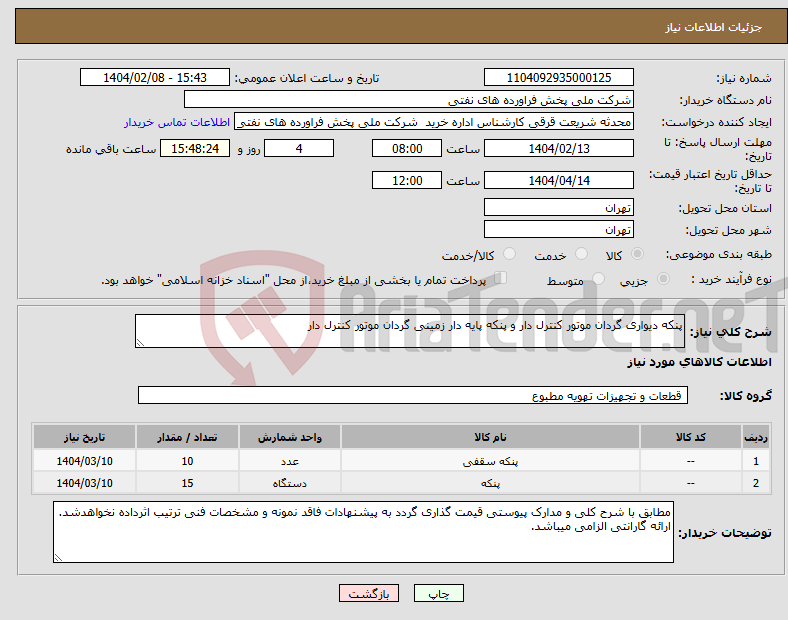Click the پنکه item name in row 2
The width and height of the screenshot is (788, 620).
point(490,483)
